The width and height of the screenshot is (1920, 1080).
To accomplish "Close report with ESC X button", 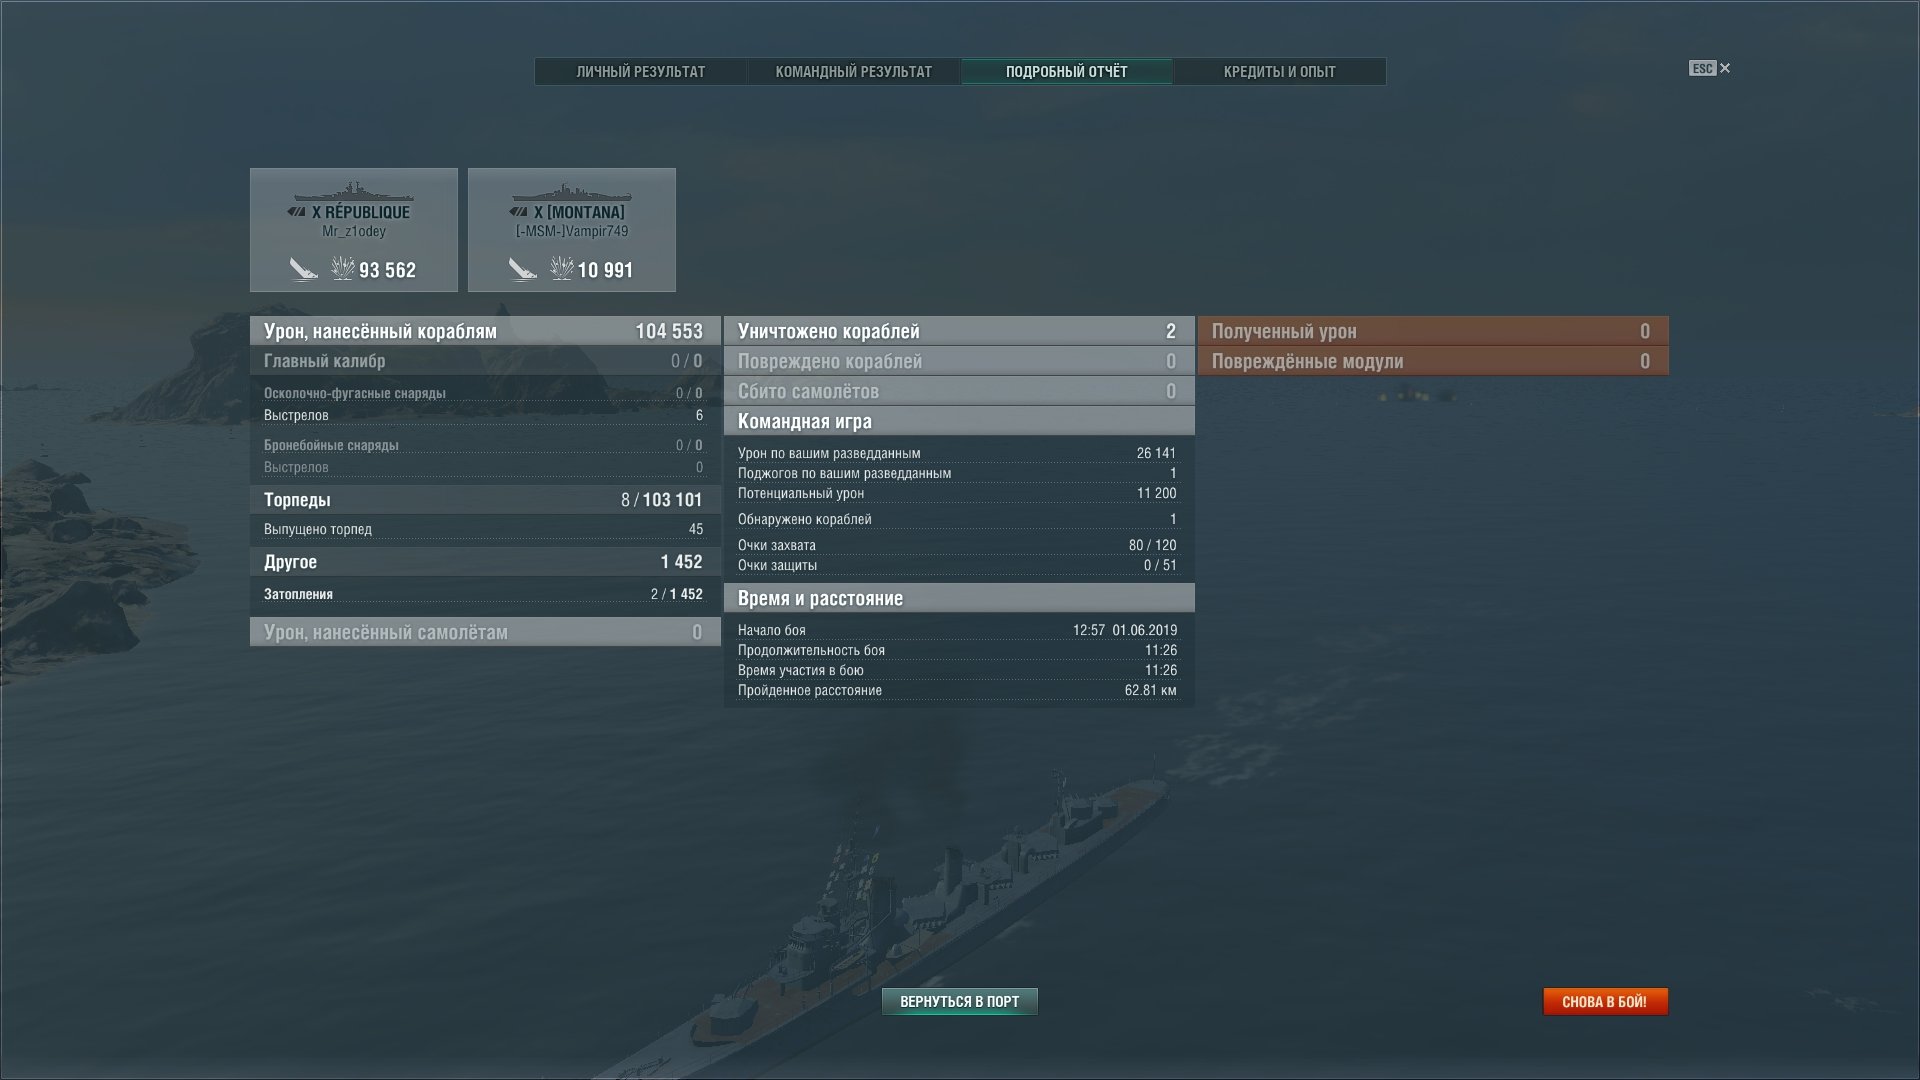I will pyautogui.click(x=1710, y=68).
